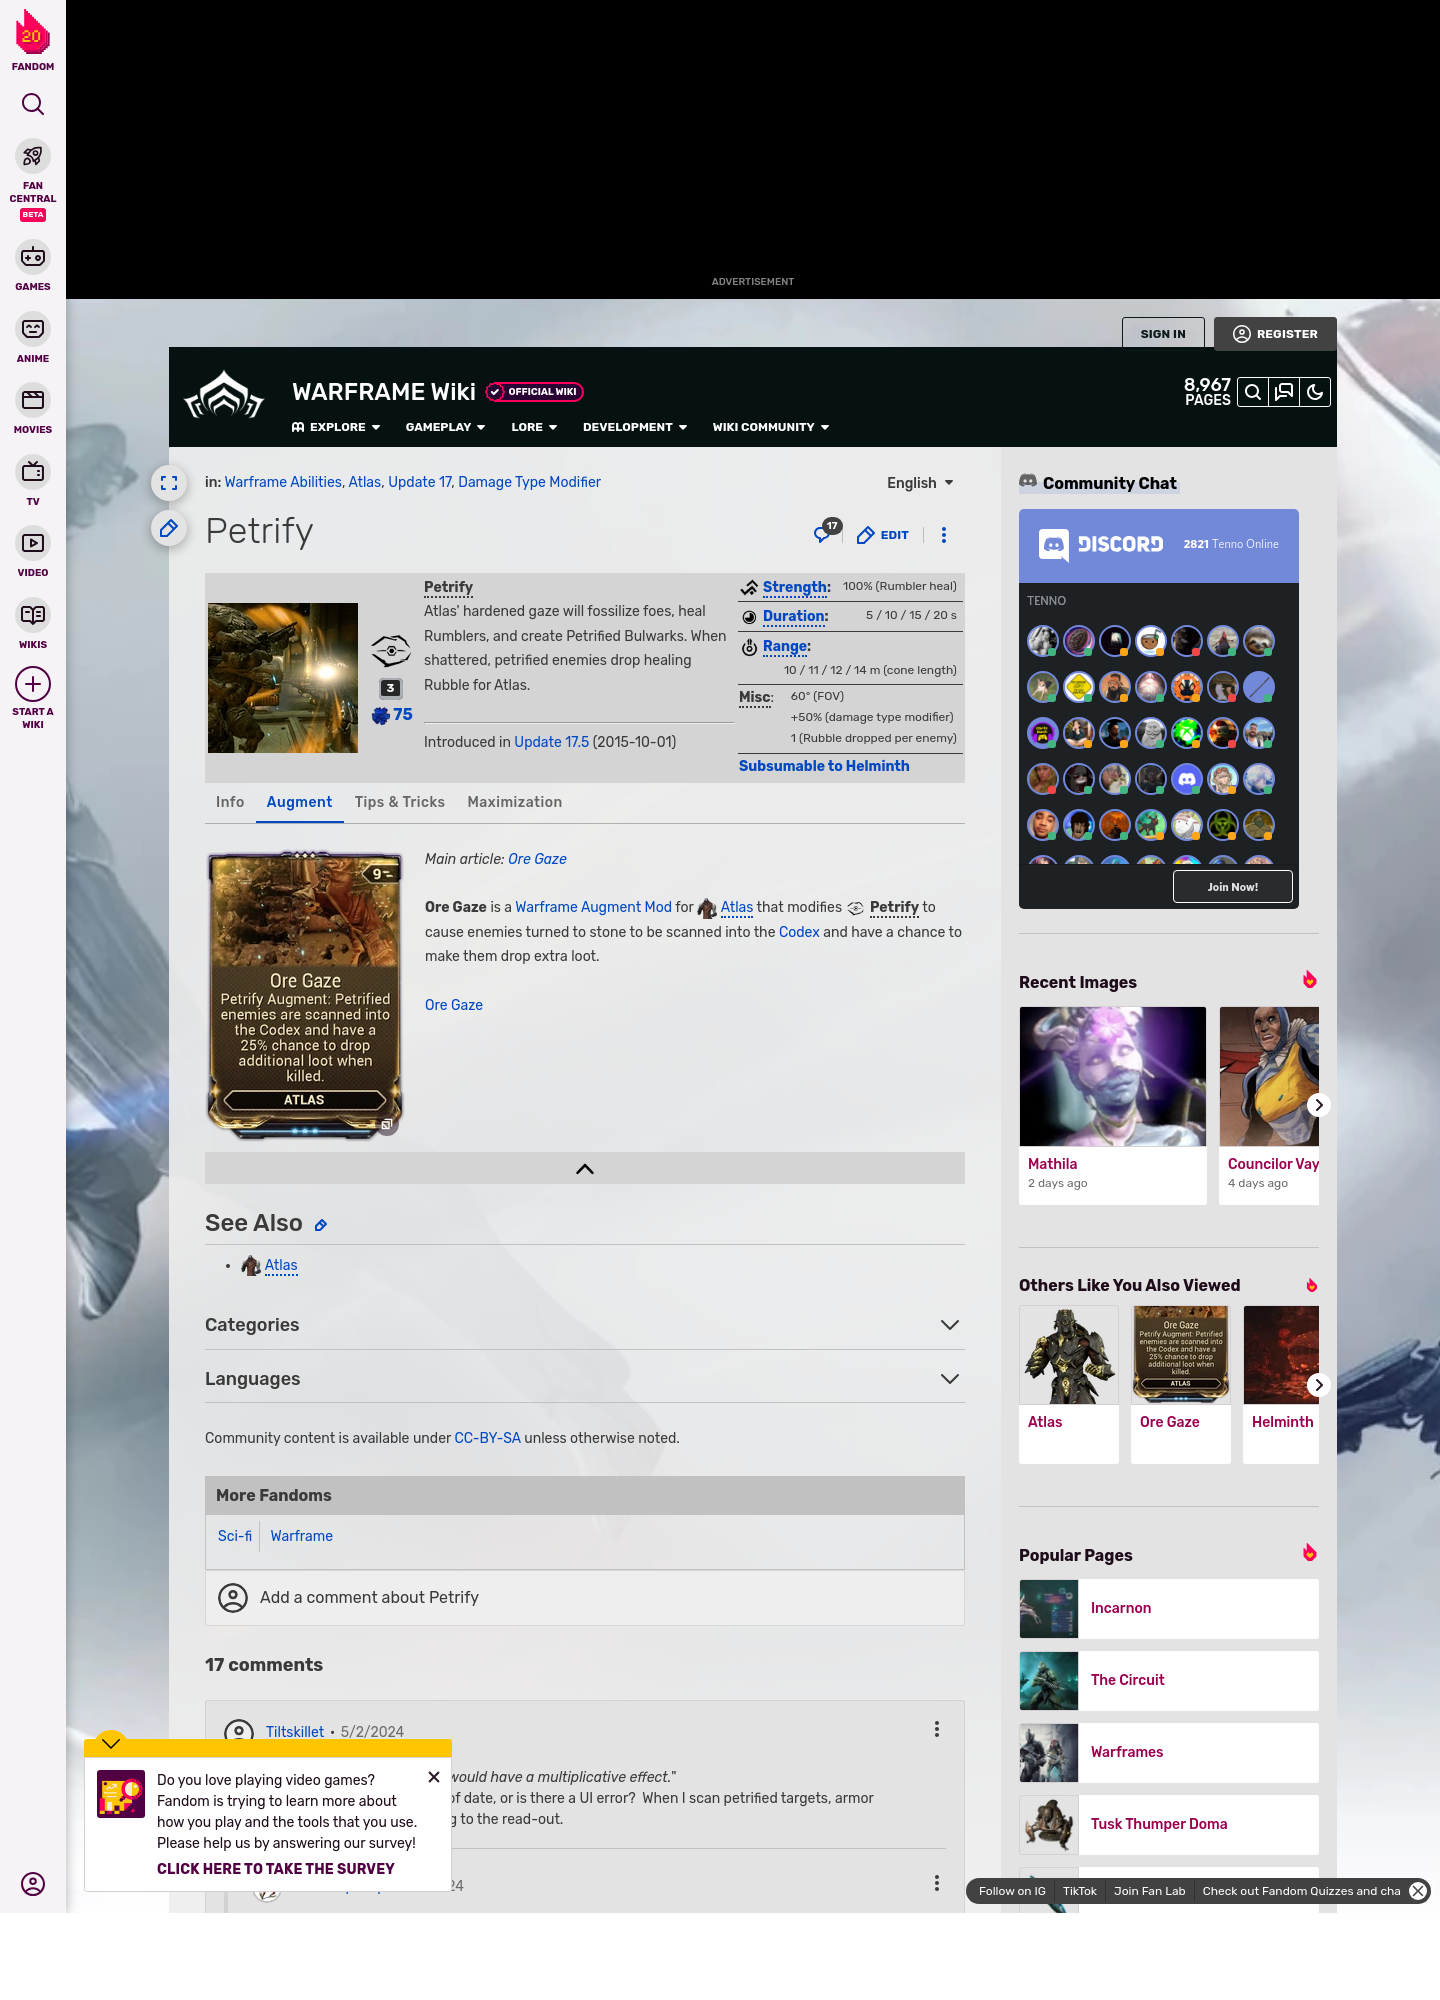The image size is (1440, 2000).
Task: Toggle dark theme moon icon
Action: 1315,392
